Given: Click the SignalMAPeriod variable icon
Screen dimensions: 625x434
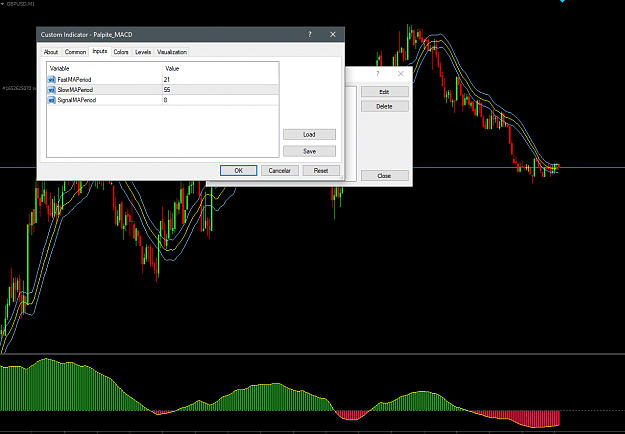Looking at the screenshot, I should pos(51,100).
